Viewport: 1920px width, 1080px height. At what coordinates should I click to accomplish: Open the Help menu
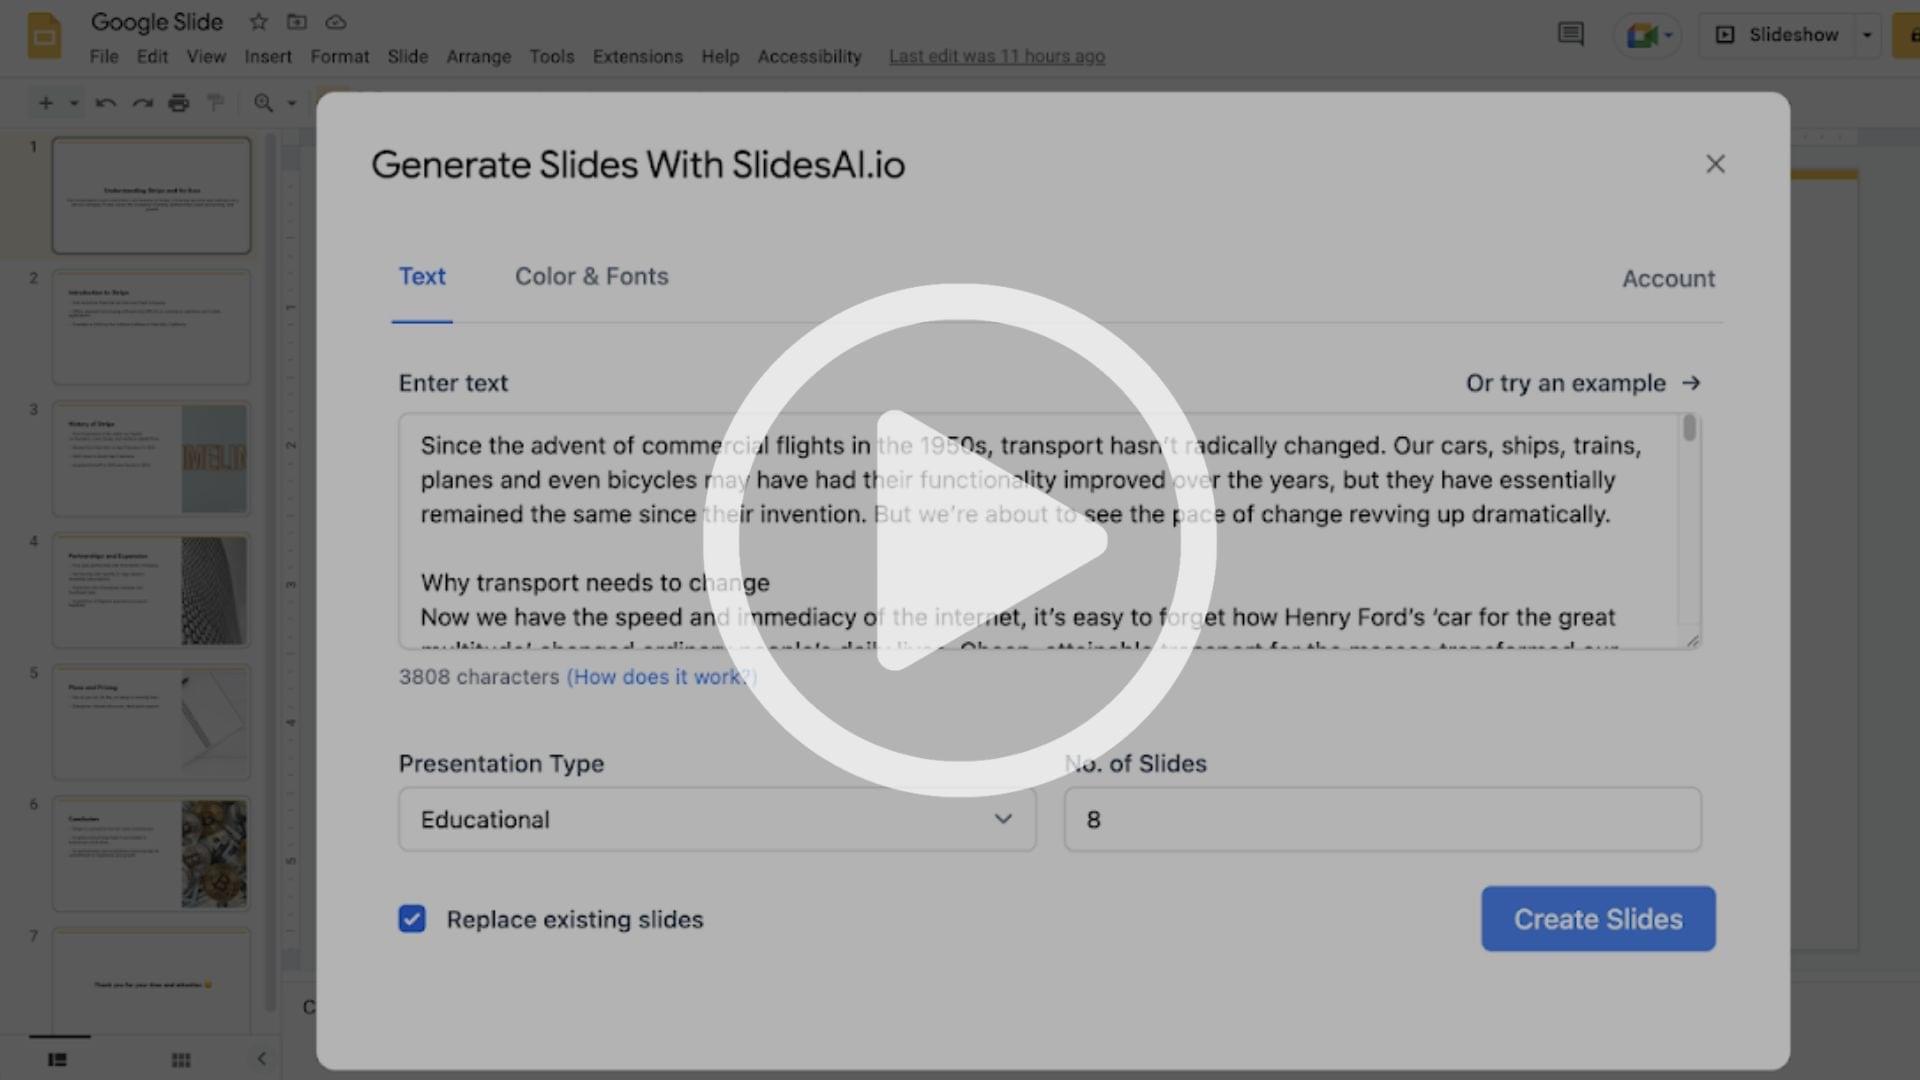720,56
